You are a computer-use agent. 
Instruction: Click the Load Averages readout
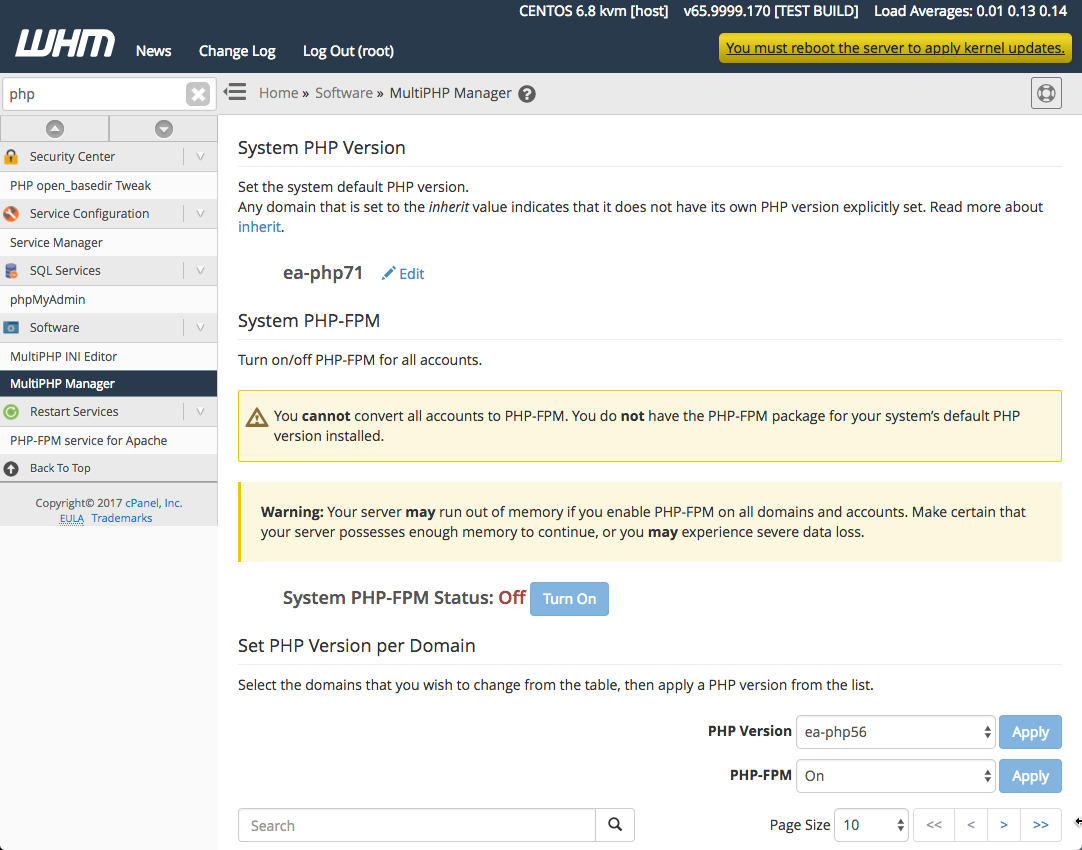971,11
